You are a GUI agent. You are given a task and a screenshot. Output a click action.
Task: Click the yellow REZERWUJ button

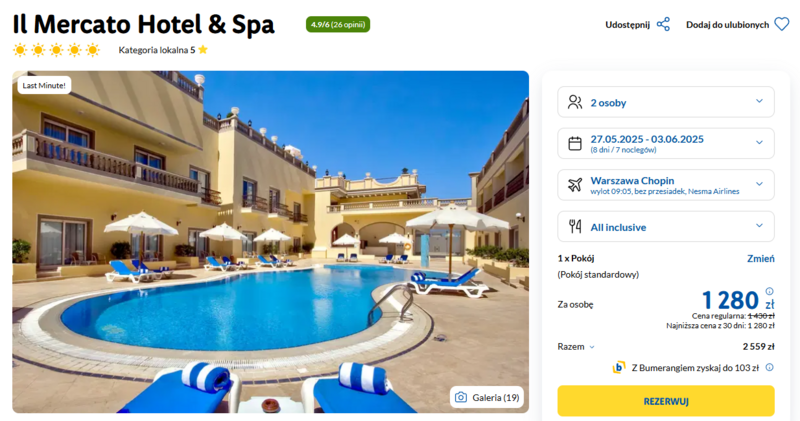click(x=666, y=401)
